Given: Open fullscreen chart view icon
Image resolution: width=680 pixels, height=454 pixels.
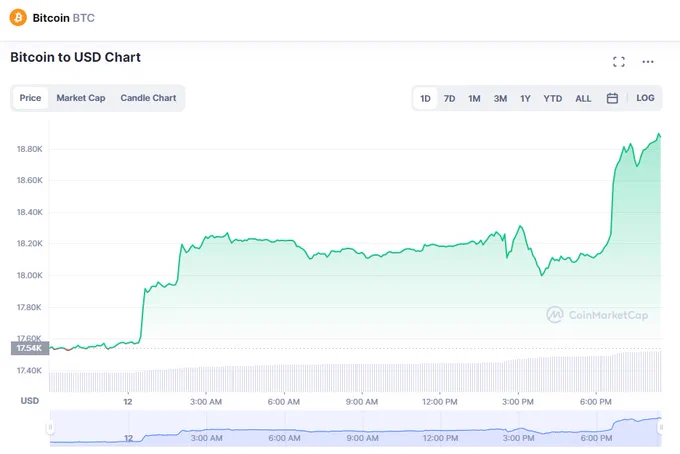Looking at the screenshot, I should point(619,62).
